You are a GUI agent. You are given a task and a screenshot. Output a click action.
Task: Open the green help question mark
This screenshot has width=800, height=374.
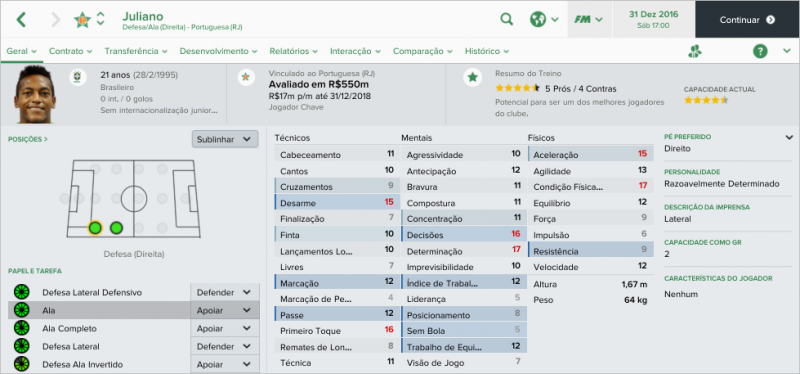(x=760, y=51)
